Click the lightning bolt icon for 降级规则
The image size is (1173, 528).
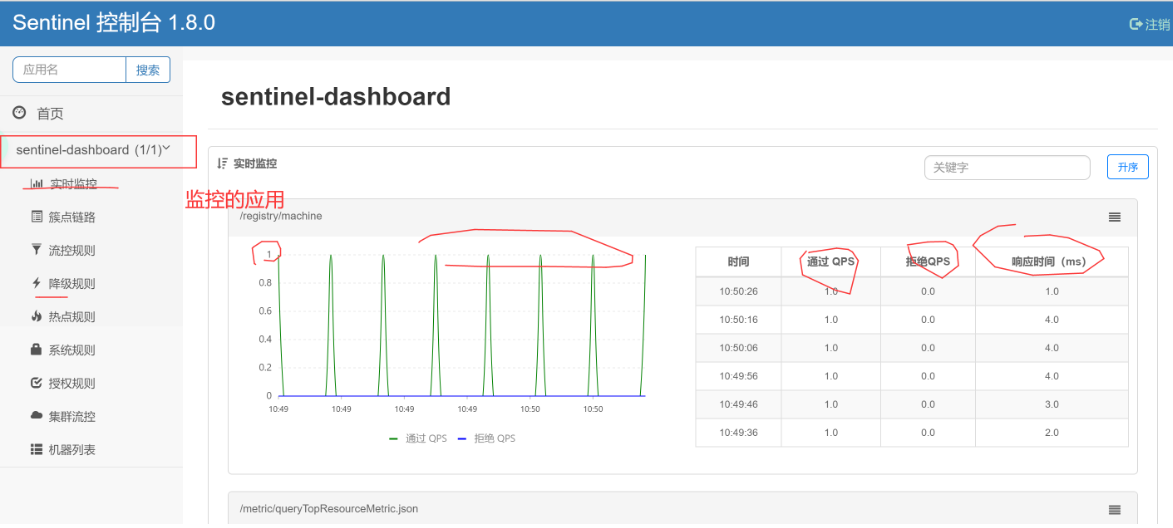(x=36, y=283)
